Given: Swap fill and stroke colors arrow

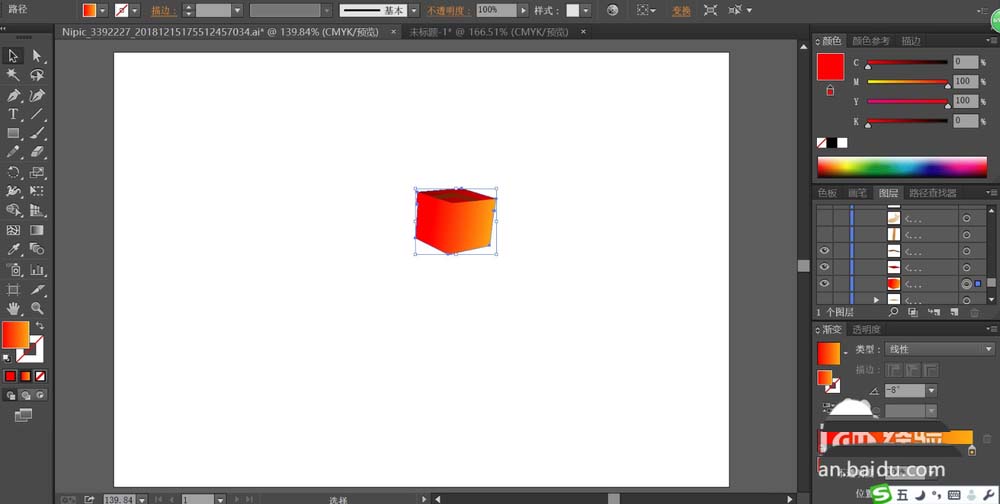Looking at the screenshot, I should tap(40, 325).
